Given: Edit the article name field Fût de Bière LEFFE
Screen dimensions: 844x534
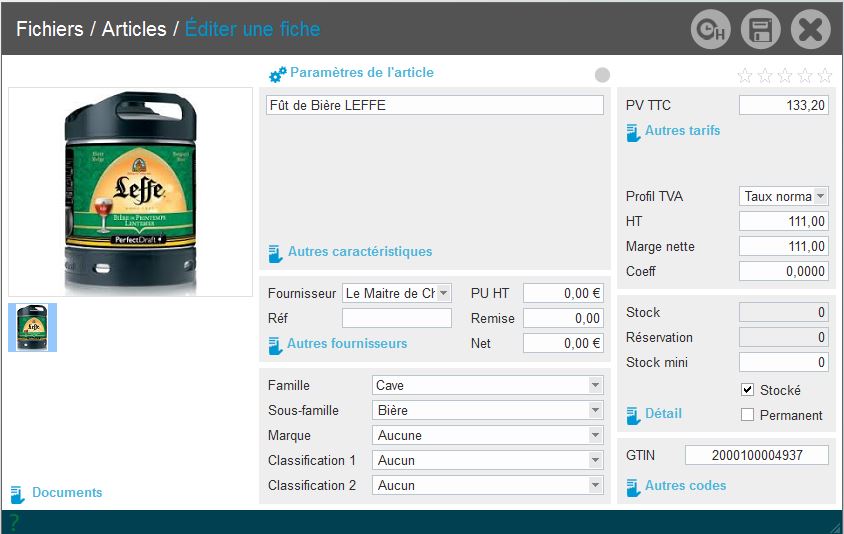Looking at the screenshot, I should point(434,105).
